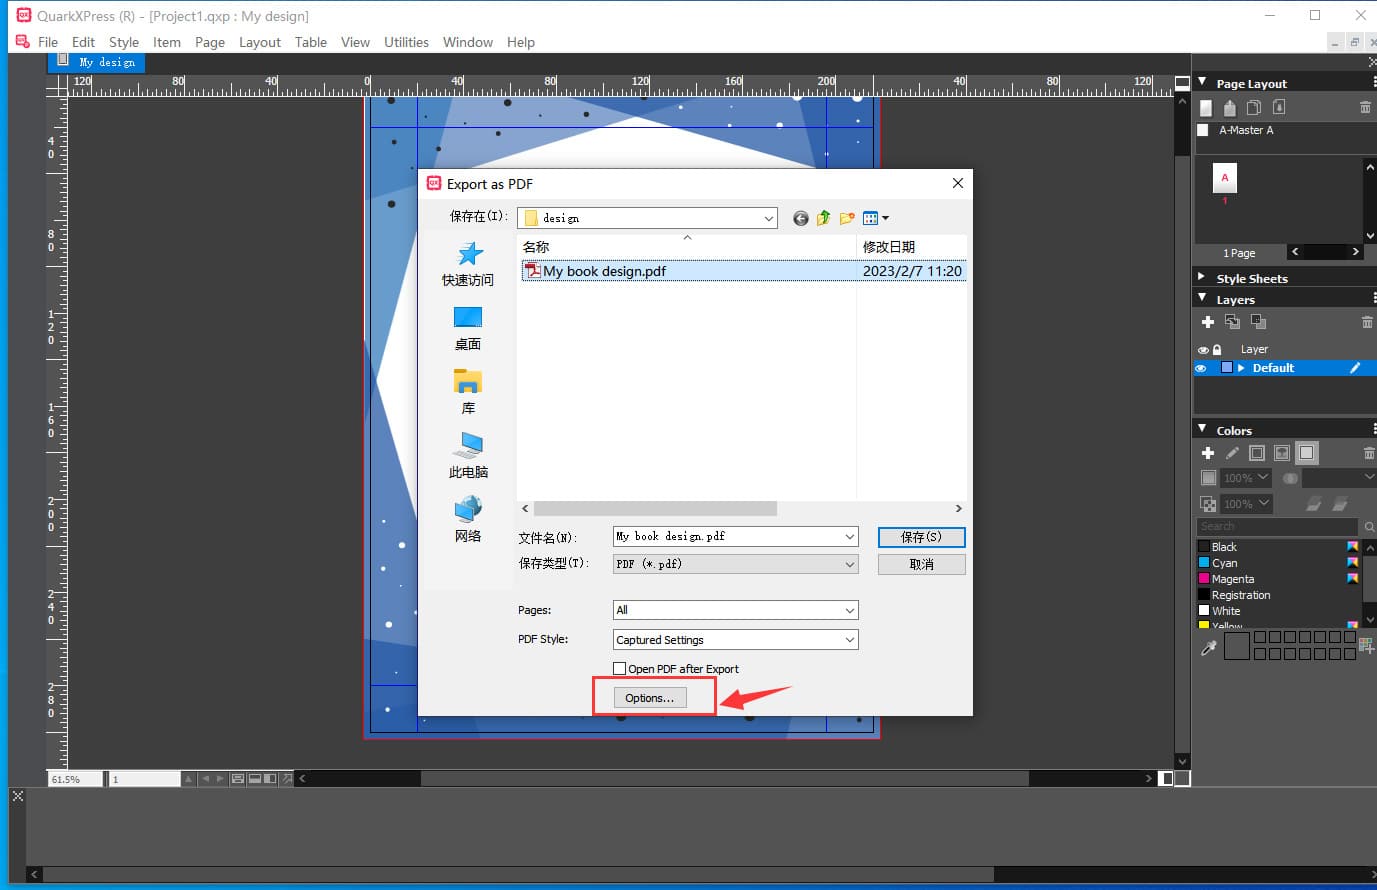
Task: Open the Utilities menu
Action: 406,42
